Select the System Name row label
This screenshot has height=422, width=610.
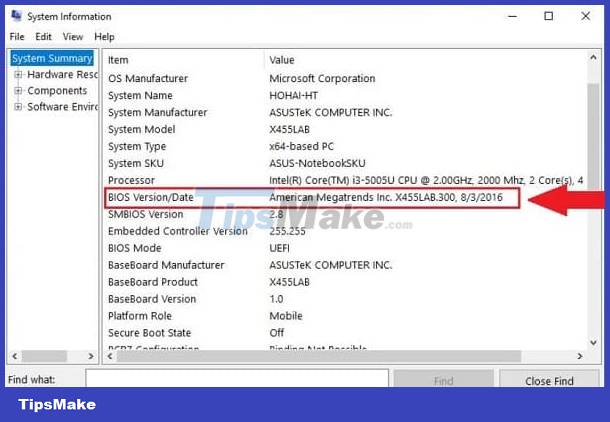tap(140, 96)
